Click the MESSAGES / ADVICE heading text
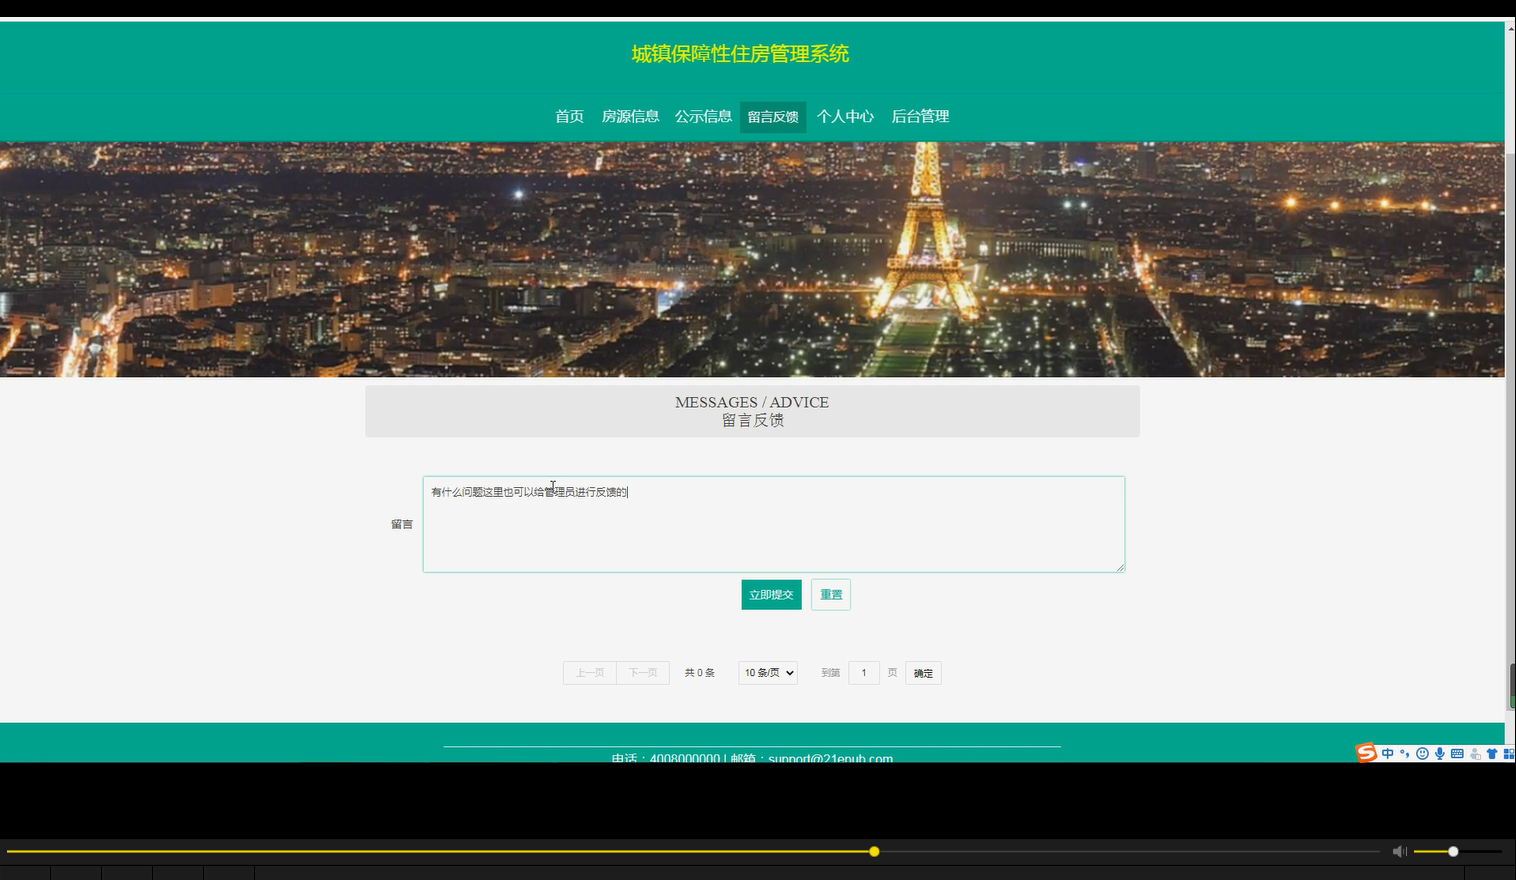The height and width of the screenshot is (880, 1516). (752, 402)
